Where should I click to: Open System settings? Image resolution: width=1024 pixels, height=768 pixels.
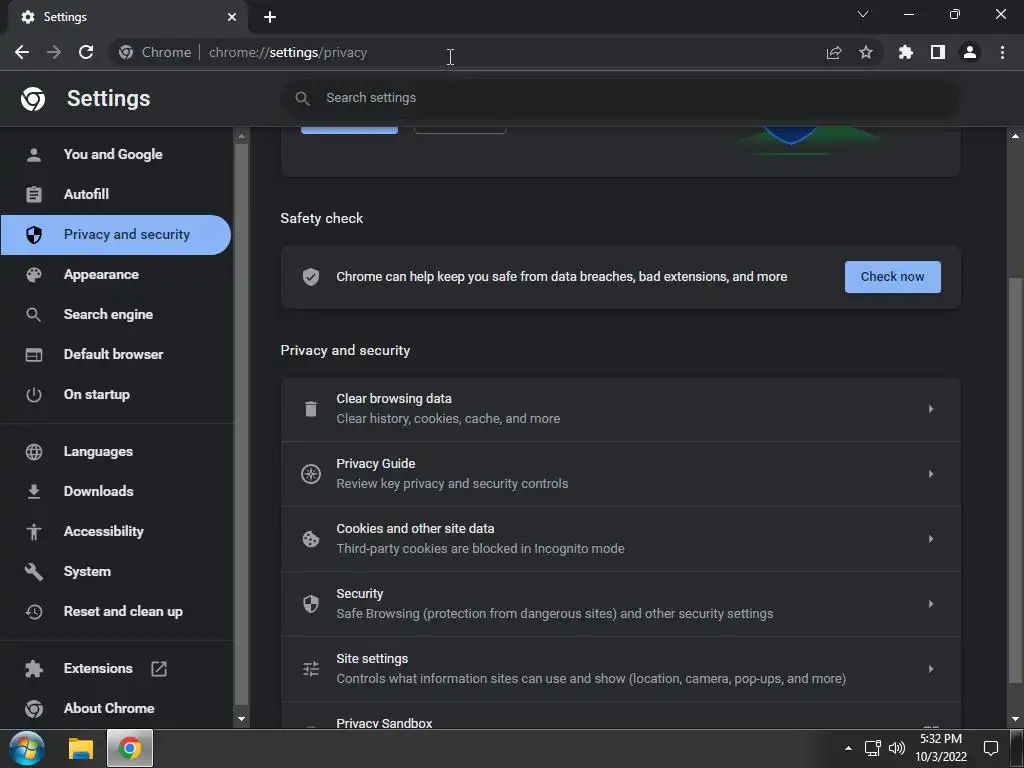point(116,571)
